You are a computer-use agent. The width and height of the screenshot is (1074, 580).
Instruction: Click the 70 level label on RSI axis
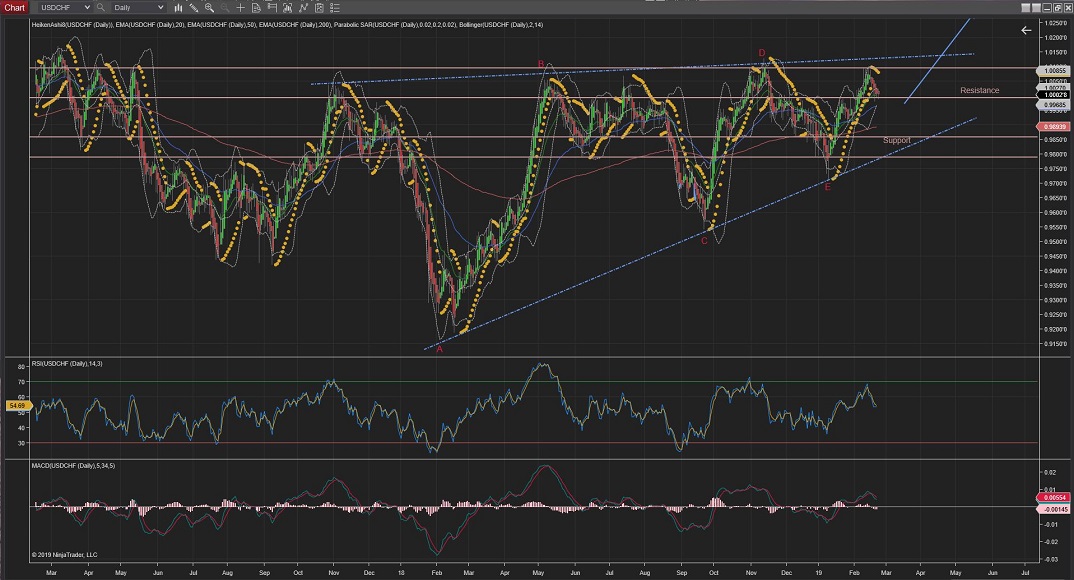tap(21, 382)
